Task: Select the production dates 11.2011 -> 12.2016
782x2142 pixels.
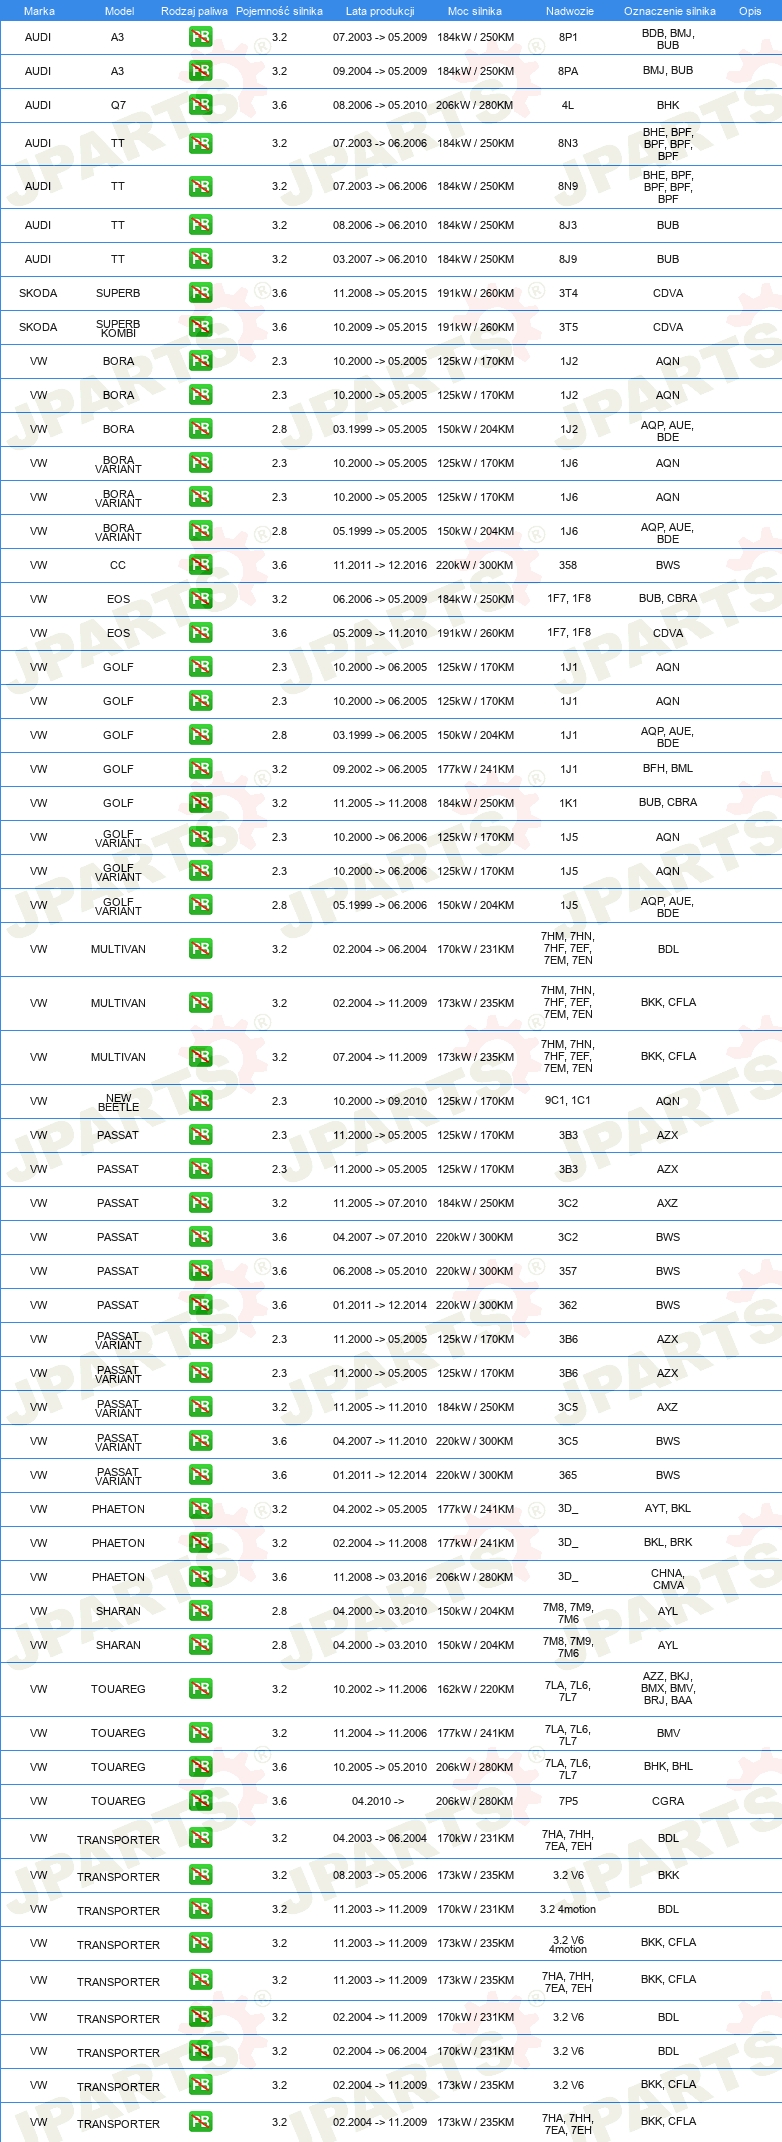Action: tap(380, 565)
